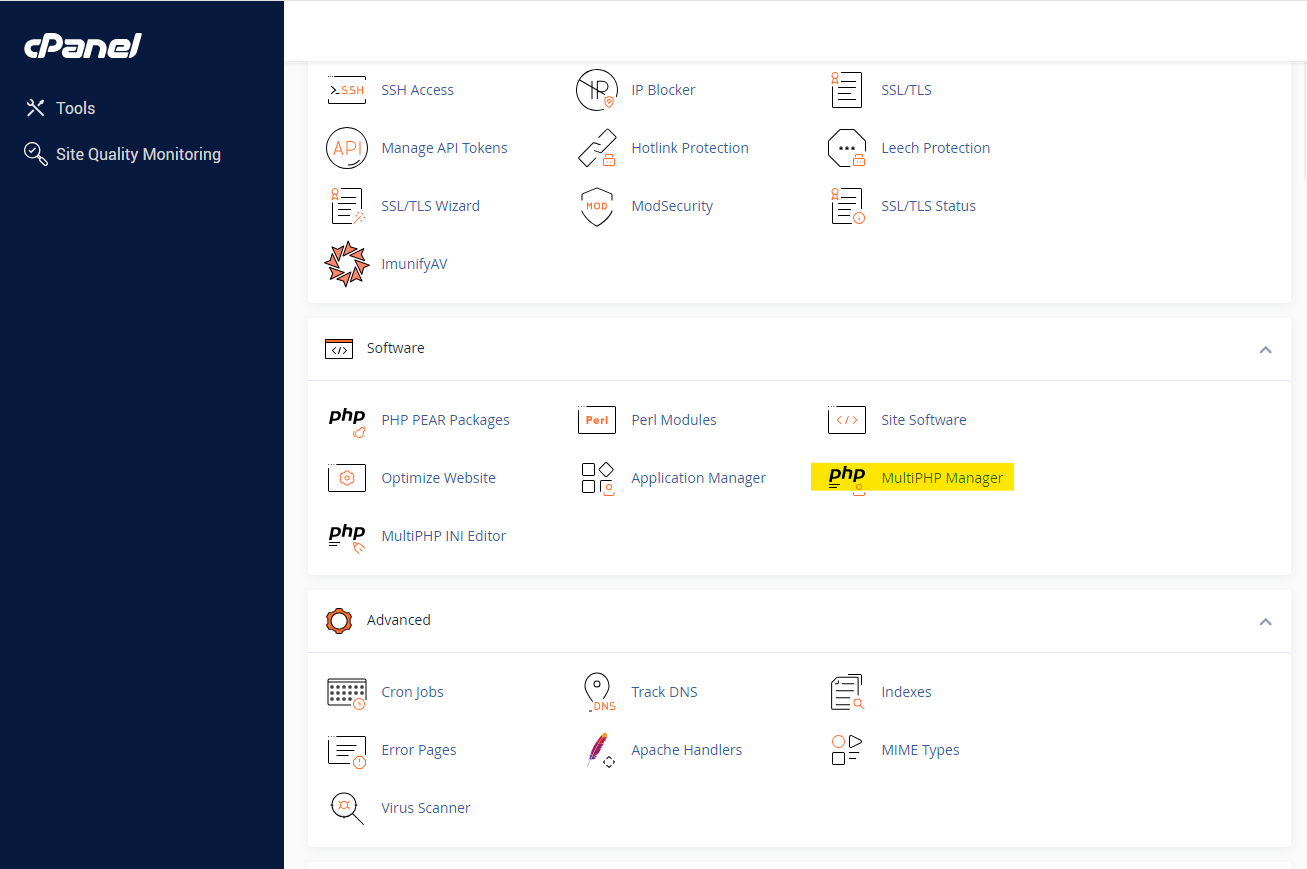The width and height of the screenshot is (1307, 869).
Task: Launch the MultiPHP INI Editor
Action: (443, 535)
